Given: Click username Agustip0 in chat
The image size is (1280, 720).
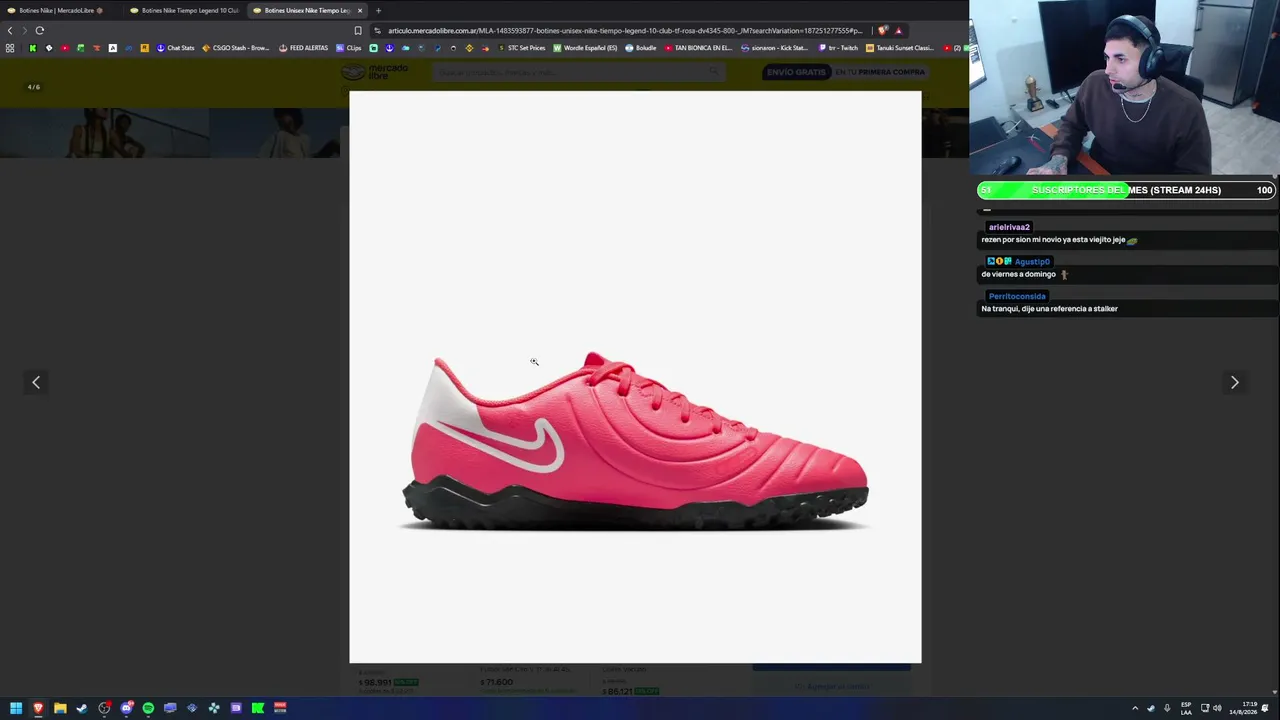Looking at the screenshot, I should pos(1032,261).
